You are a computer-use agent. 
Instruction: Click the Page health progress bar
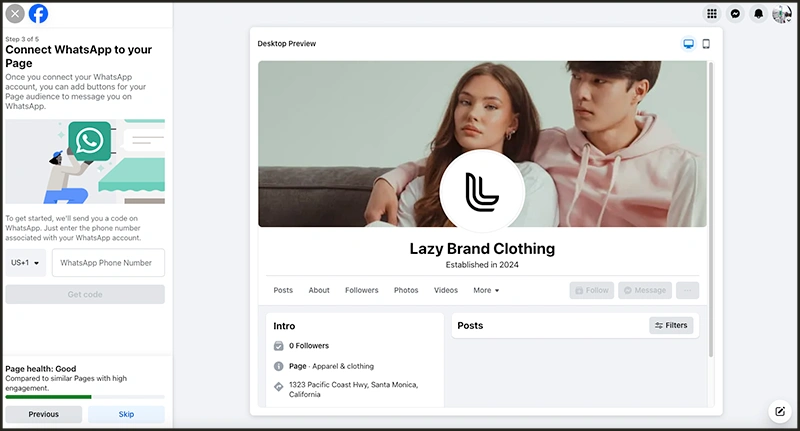pos(85,397)
